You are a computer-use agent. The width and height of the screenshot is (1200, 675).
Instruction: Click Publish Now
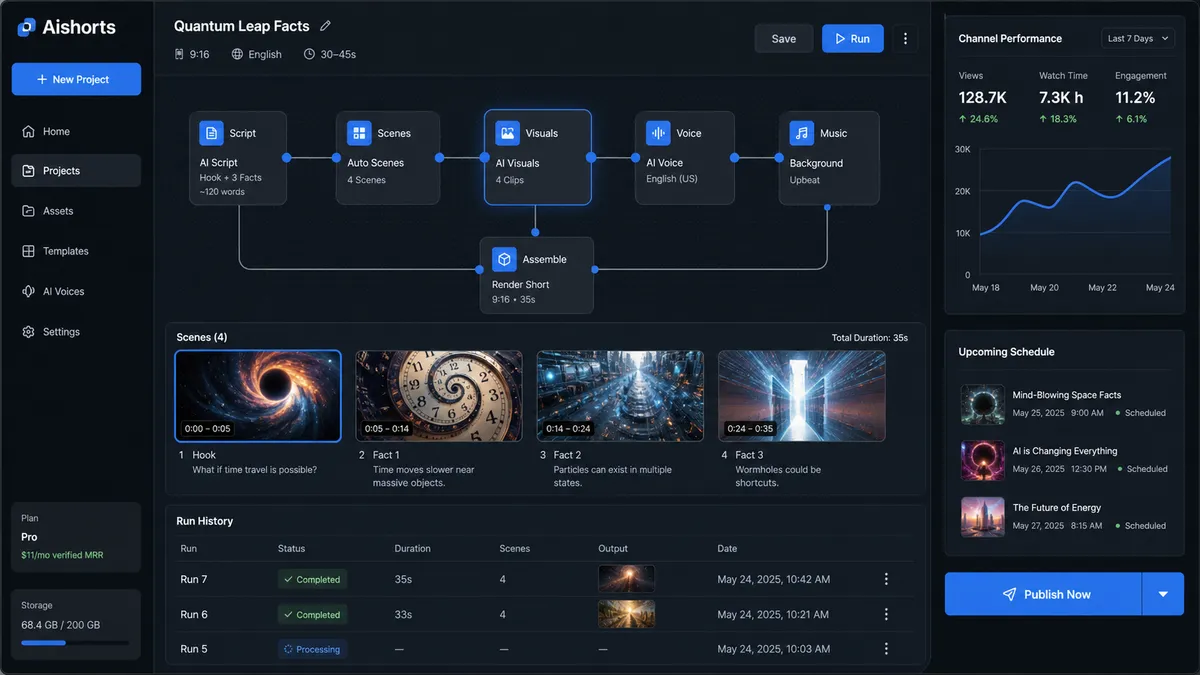click(x=1043, y=594)
